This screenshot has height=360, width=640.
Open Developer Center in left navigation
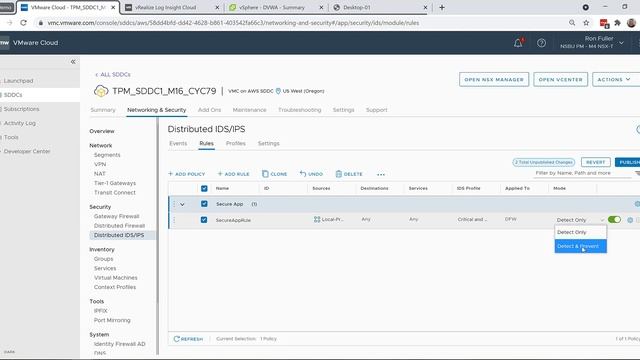(x=27, y=151)
